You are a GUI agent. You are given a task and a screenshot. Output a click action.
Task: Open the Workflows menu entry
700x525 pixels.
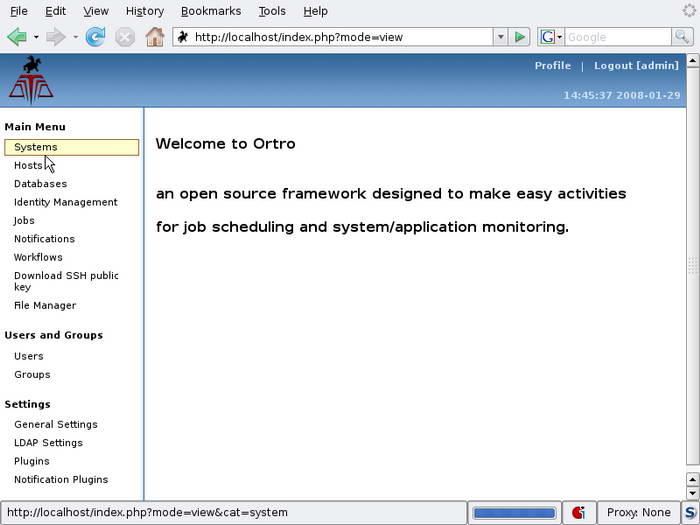38,257
